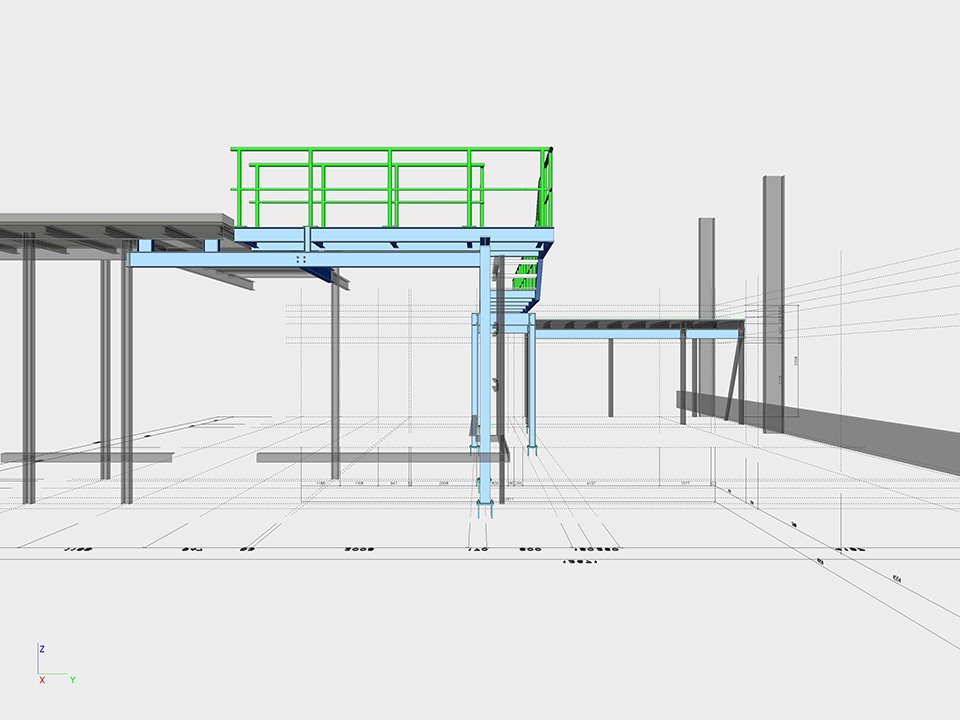This screenshot has height=720, width=960.
Task: Select the green handrail top rail
Action: tap(390, 151)
